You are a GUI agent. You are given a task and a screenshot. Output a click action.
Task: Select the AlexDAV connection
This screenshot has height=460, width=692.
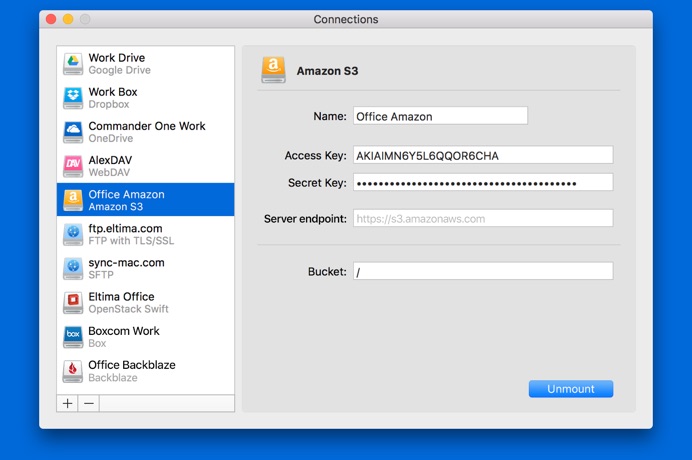pos(110,160)
